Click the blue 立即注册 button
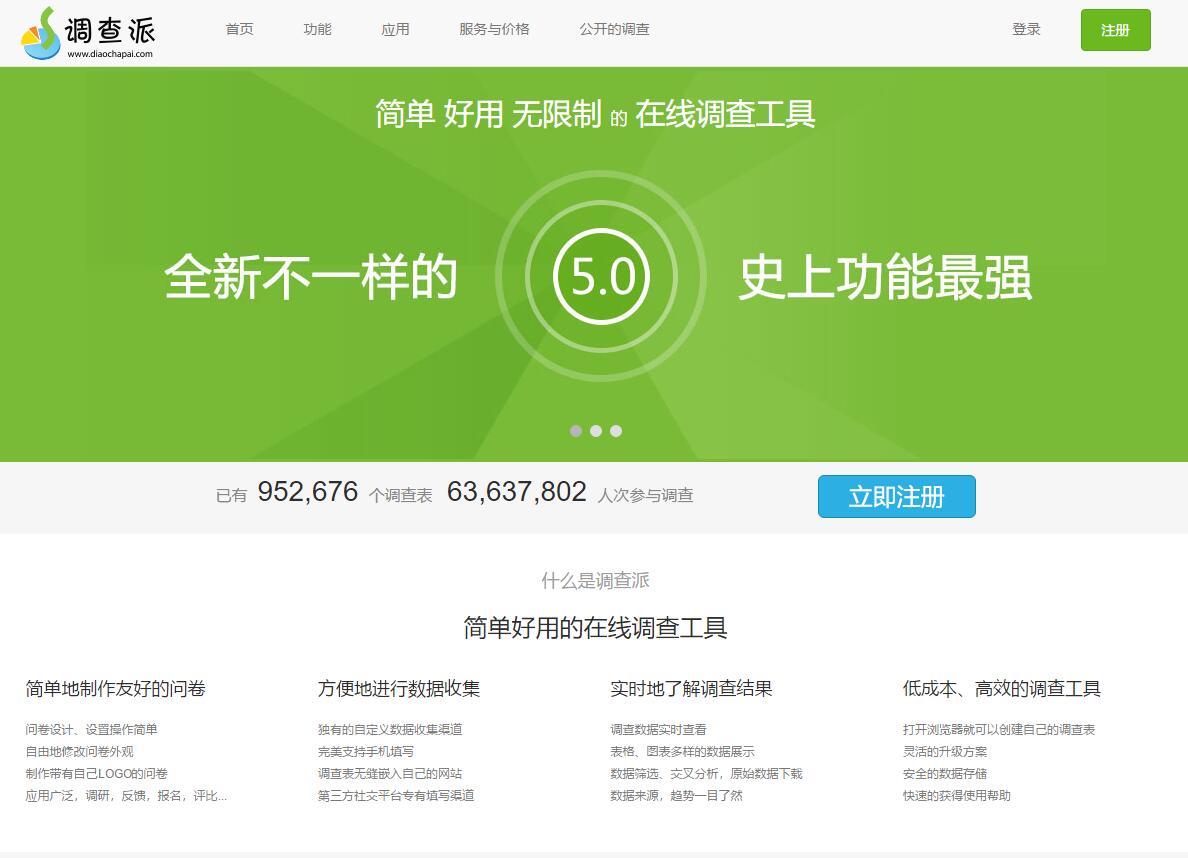Screen dimensions: 1188x858 [896, 496]
